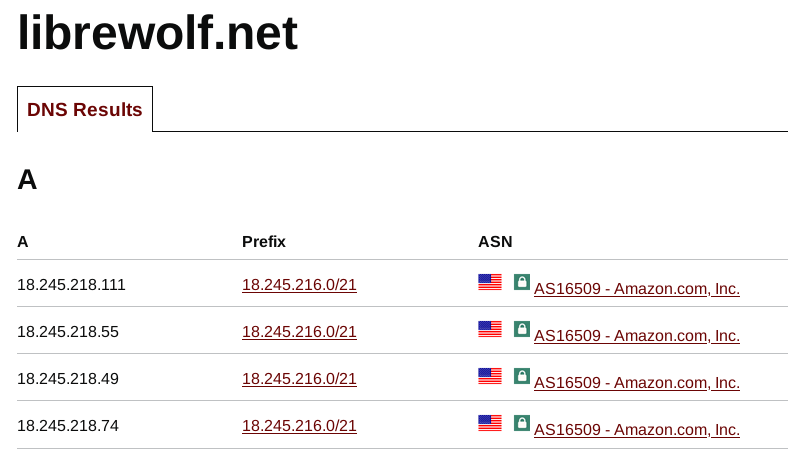The width and height of the screenshot is (788, 453).
Task: Click the green padlock icon in first row
Action: 522,282
